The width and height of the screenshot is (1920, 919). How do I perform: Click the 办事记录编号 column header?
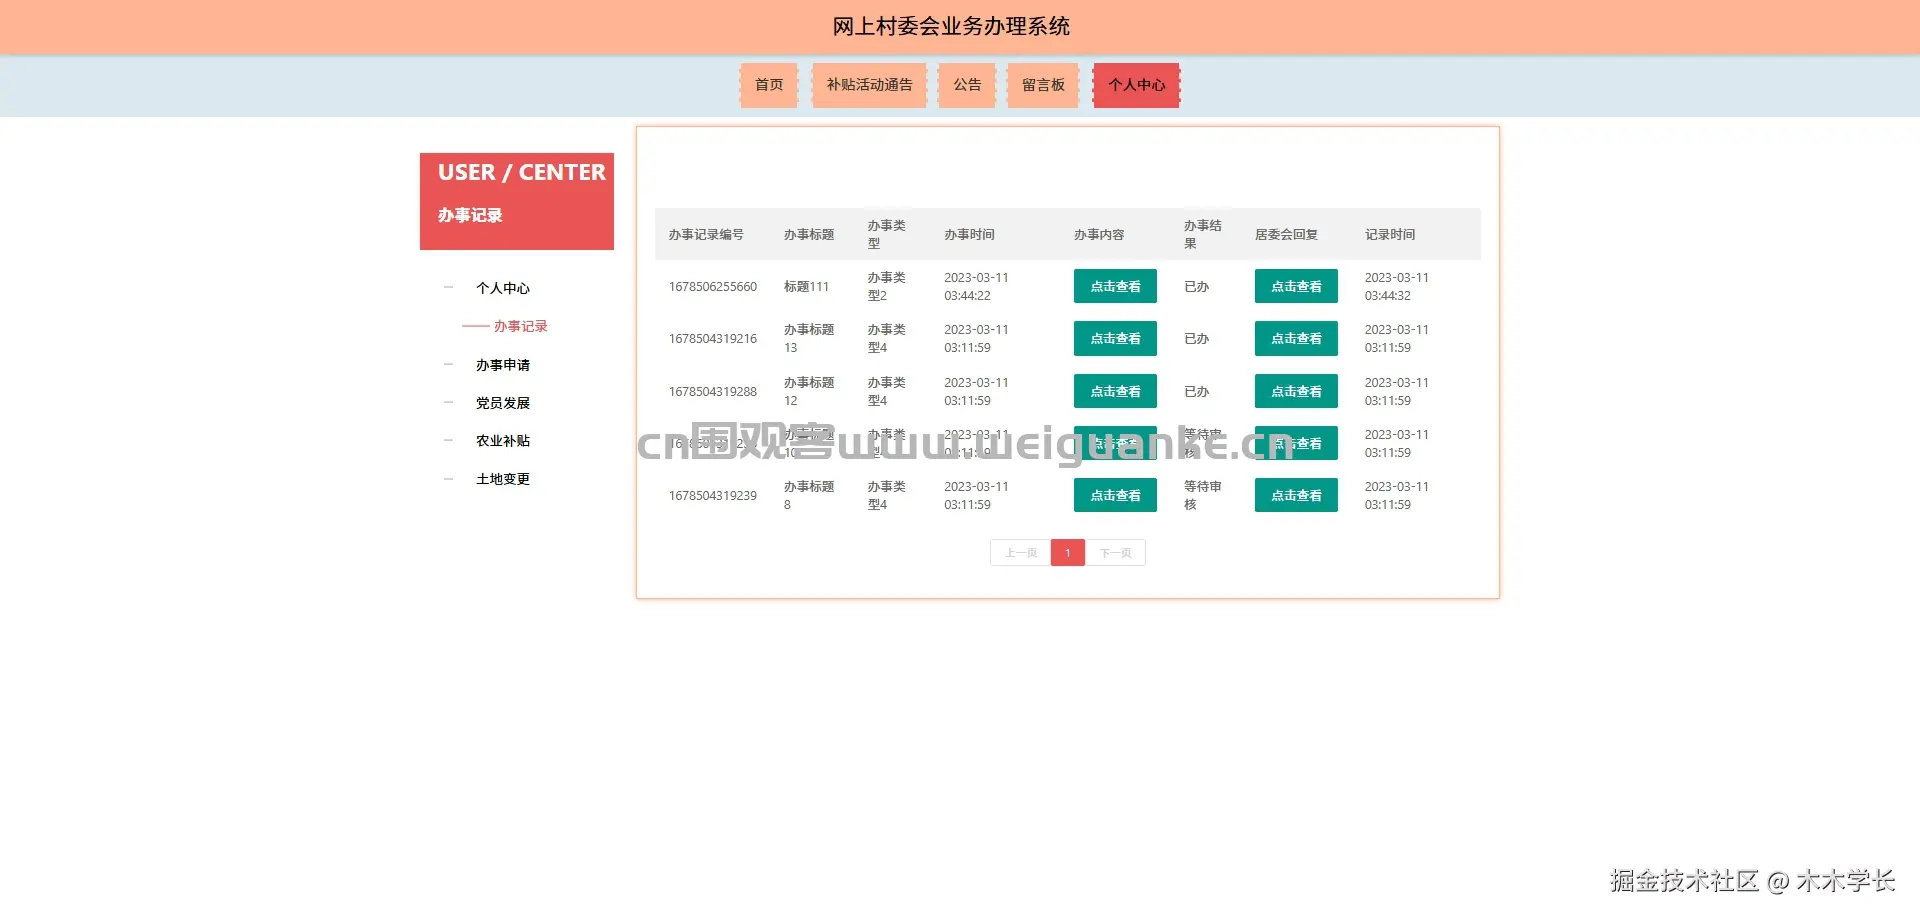coord(706,234)
